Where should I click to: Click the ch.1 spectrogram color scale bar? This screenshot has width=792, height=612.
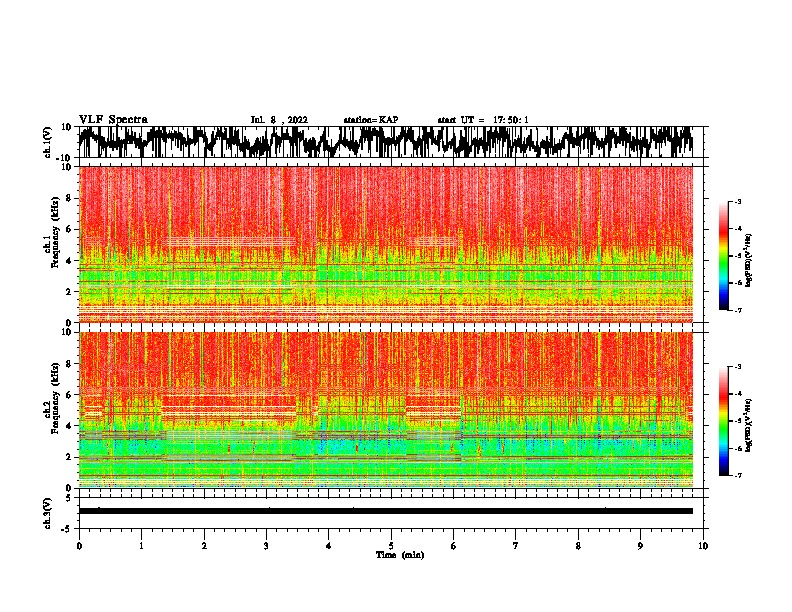pos(723,256)
